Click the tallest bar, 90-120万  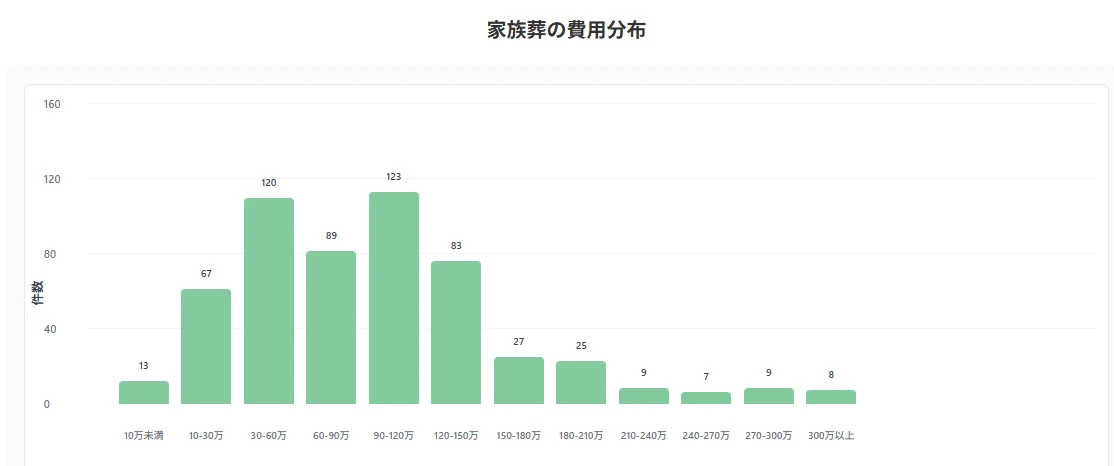click(394, 298)
